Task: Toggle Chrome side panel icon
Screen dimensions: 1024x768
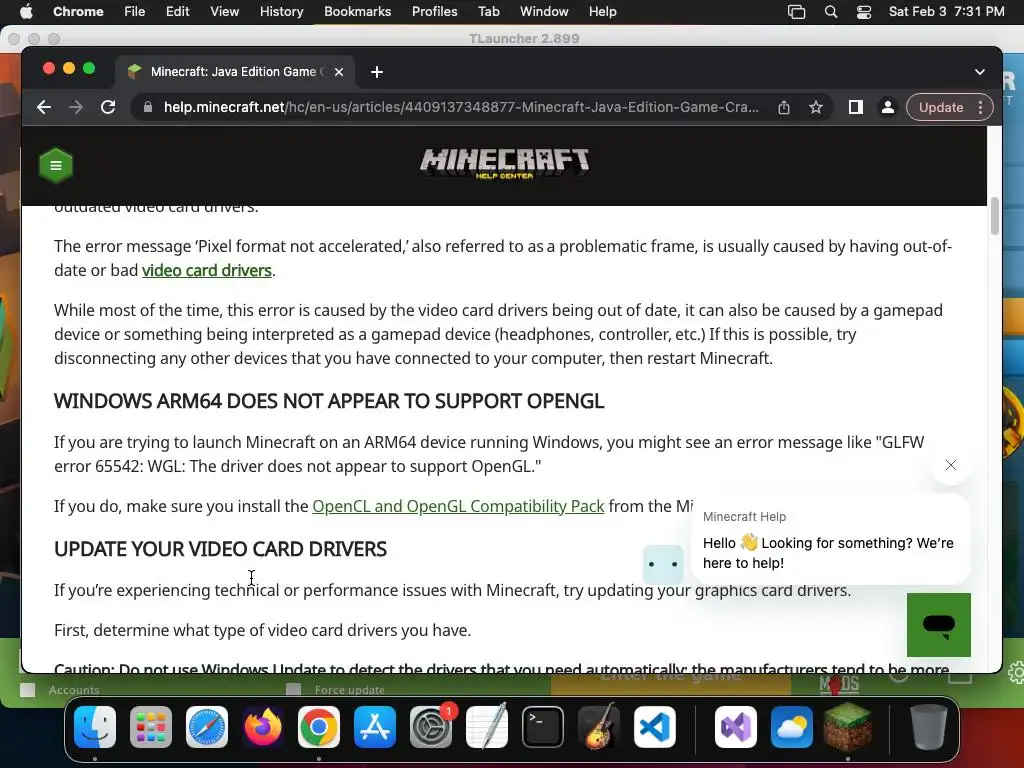Action: pos(856,107)
